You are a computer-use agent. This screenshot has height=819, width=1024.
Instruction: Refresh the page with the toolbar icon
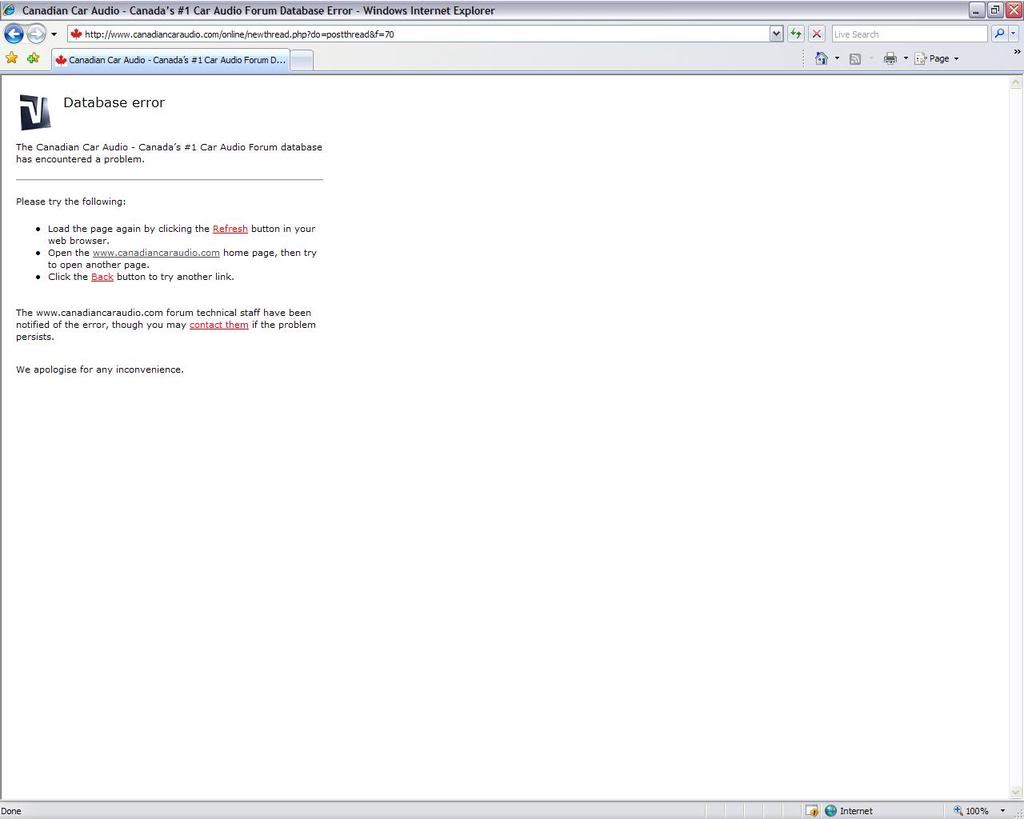[796, 33]
